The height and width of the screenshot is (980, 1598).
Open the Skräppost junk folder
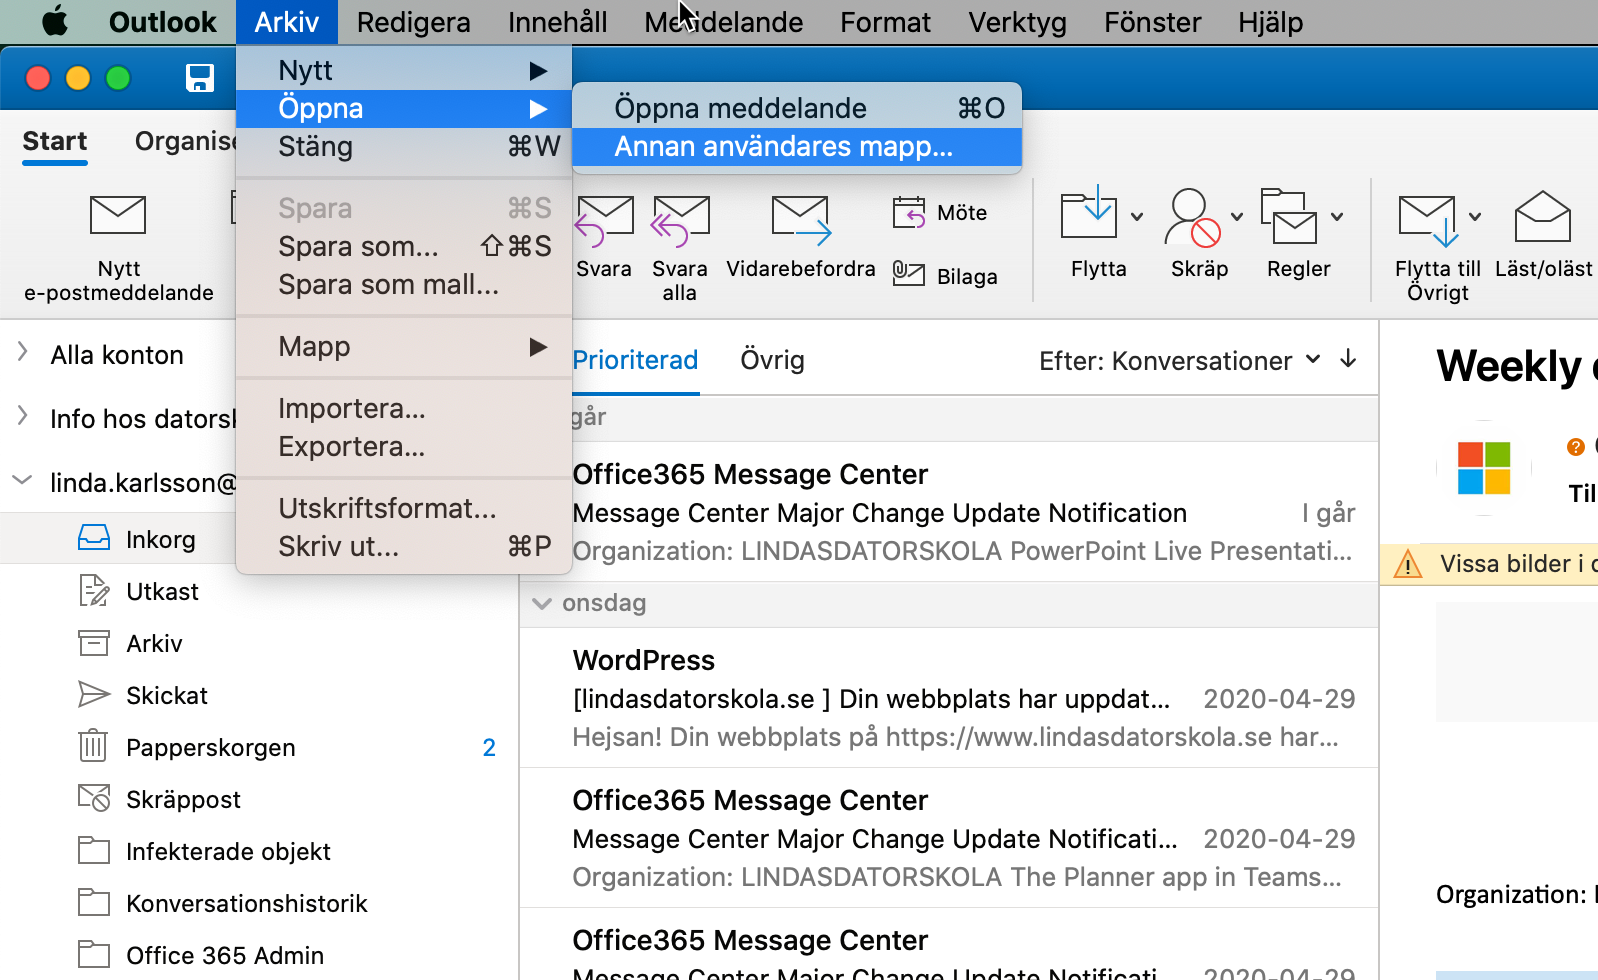click(x=259, y=799)
